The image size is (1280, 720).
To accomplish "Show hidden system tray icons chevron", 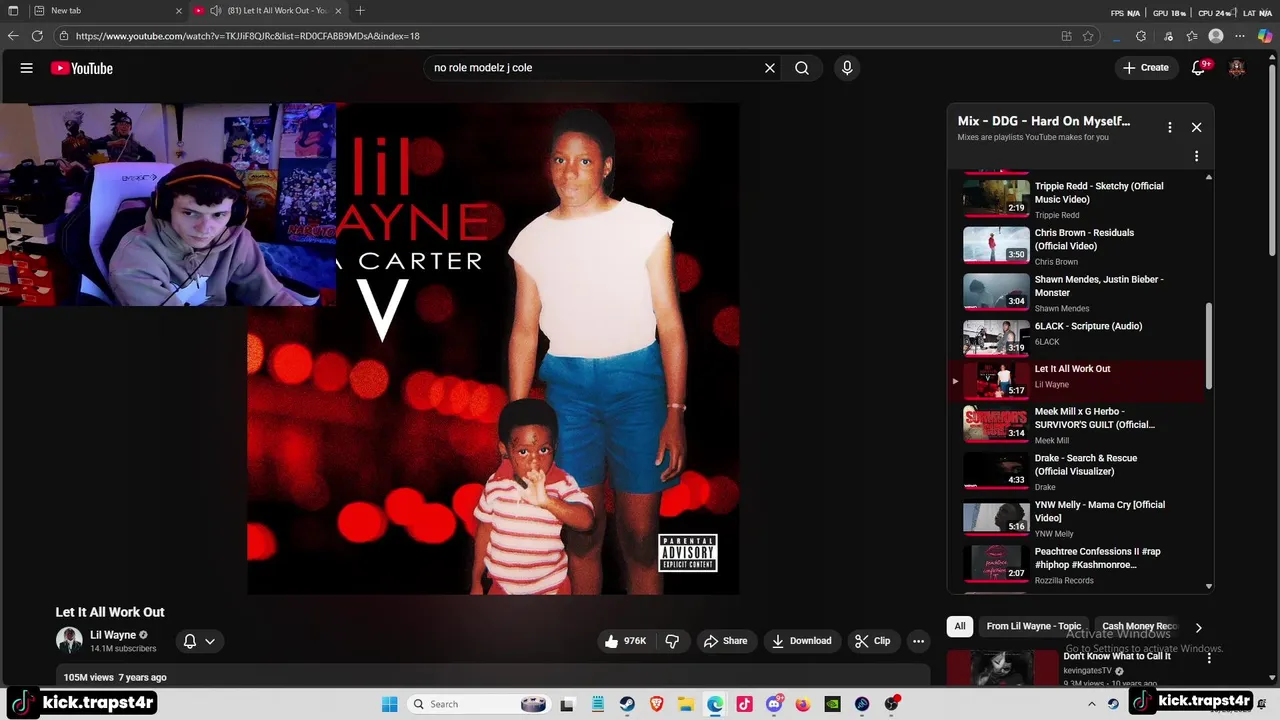I will [x=1091, y=704].
